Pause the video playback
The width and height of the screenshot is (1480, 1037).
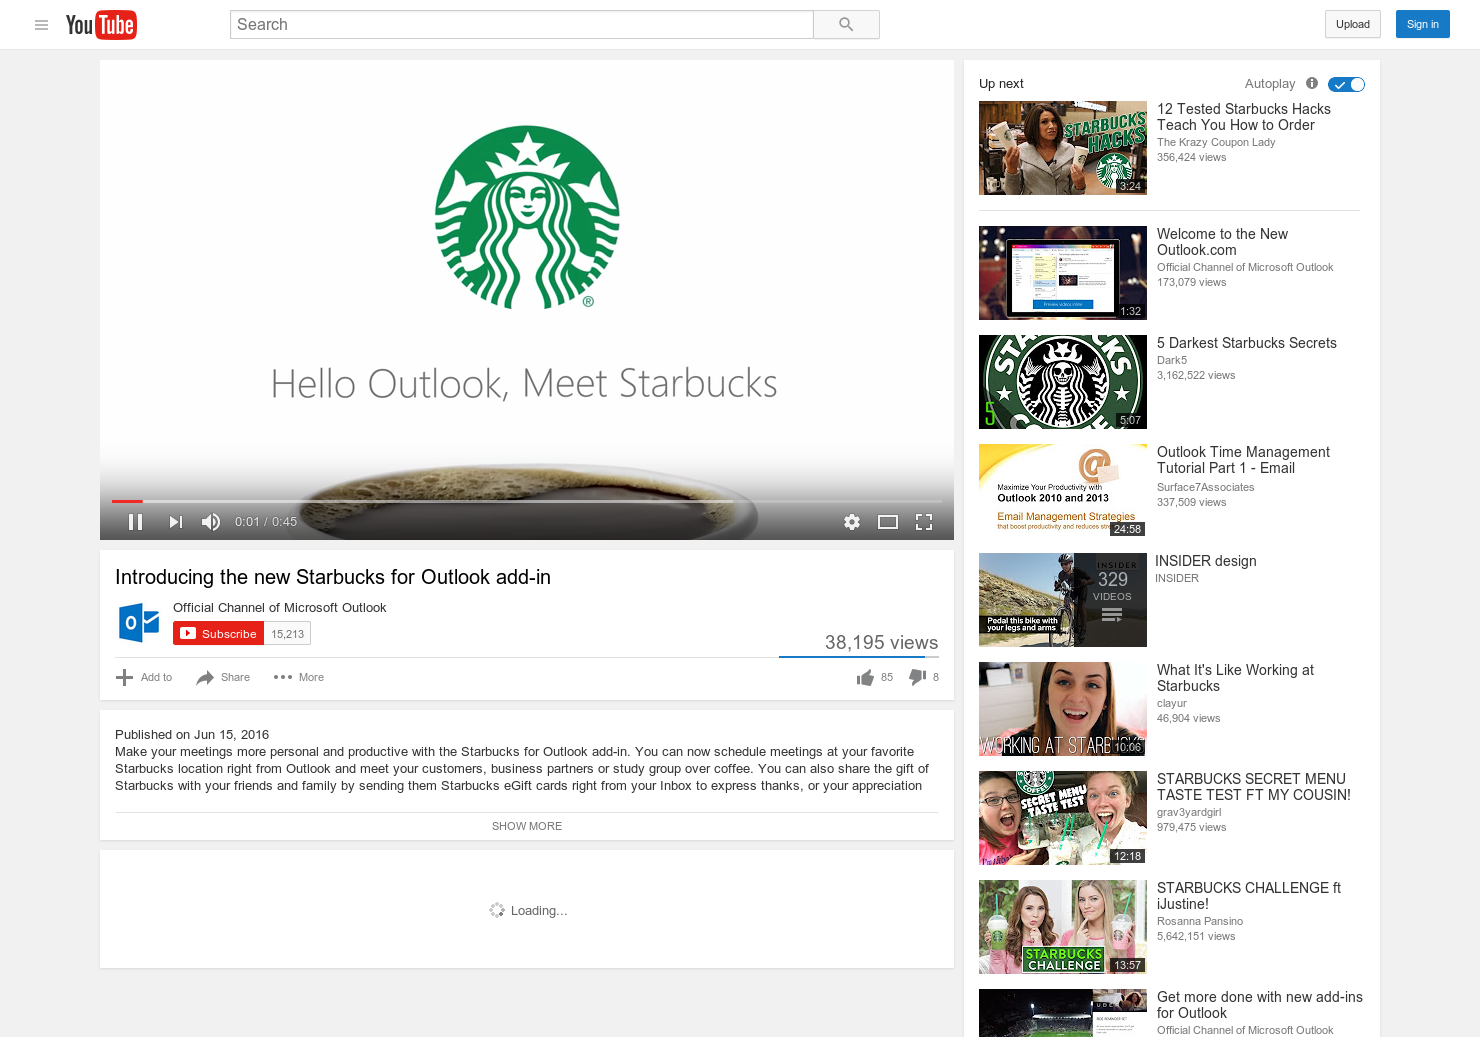click(x=135, y=521)
